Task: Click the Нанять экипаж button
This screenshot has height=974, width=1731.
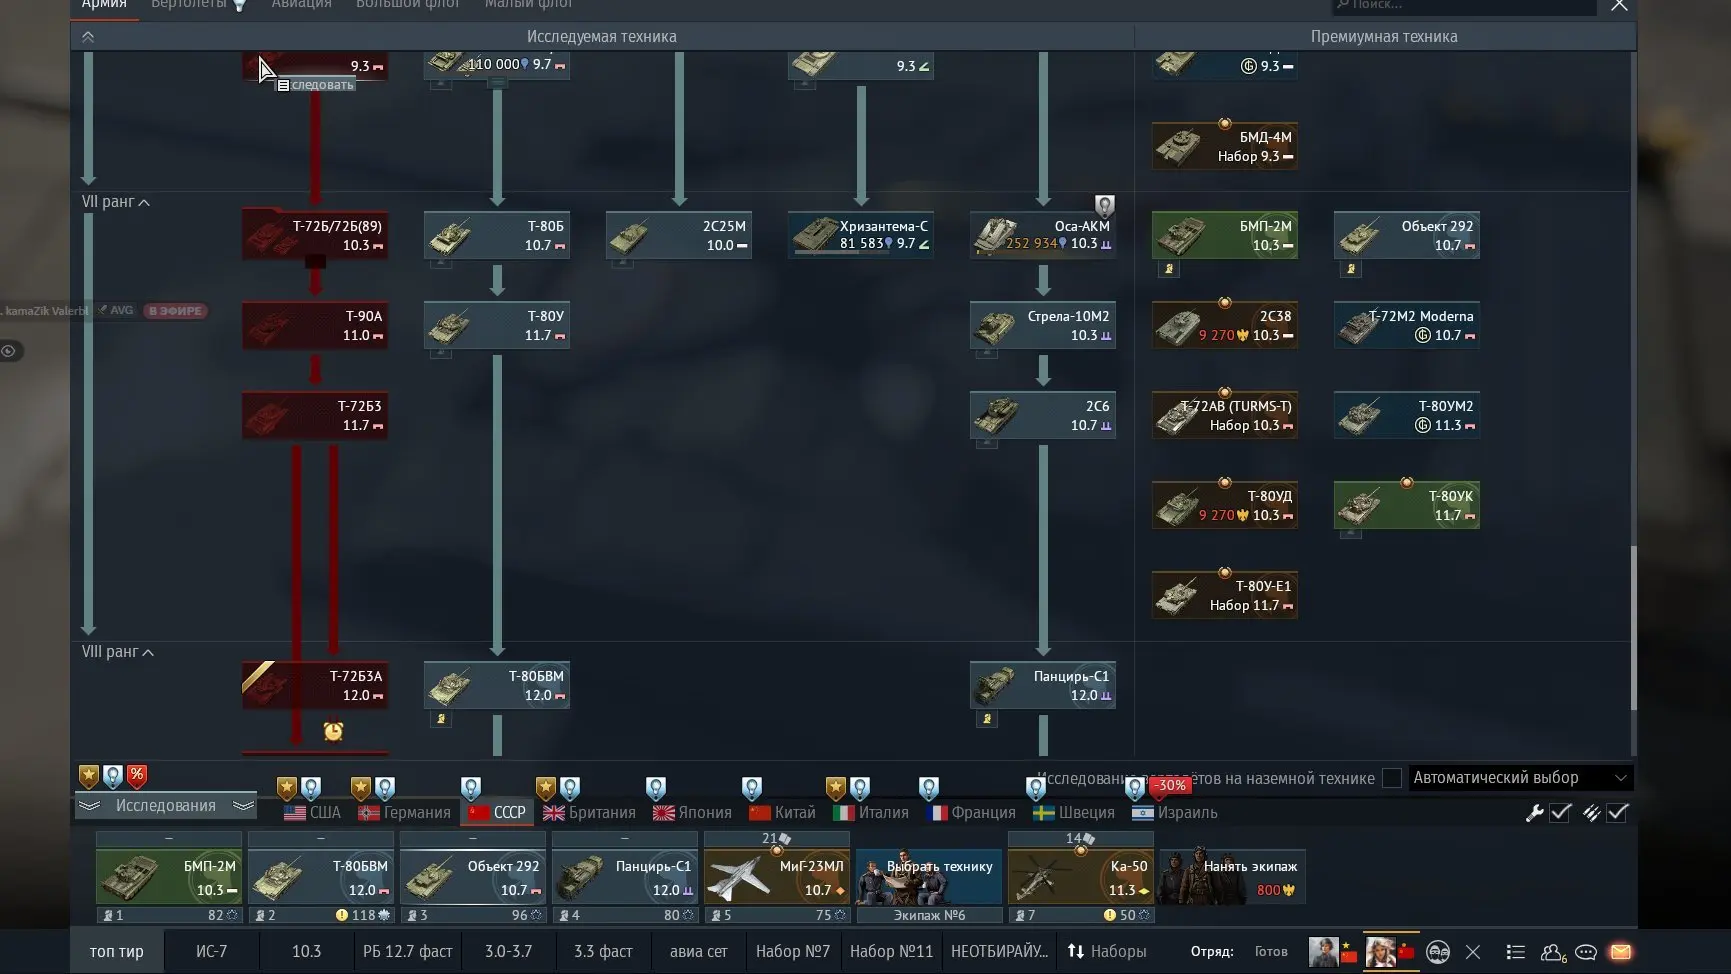Action: click(x=1232, y=876)
